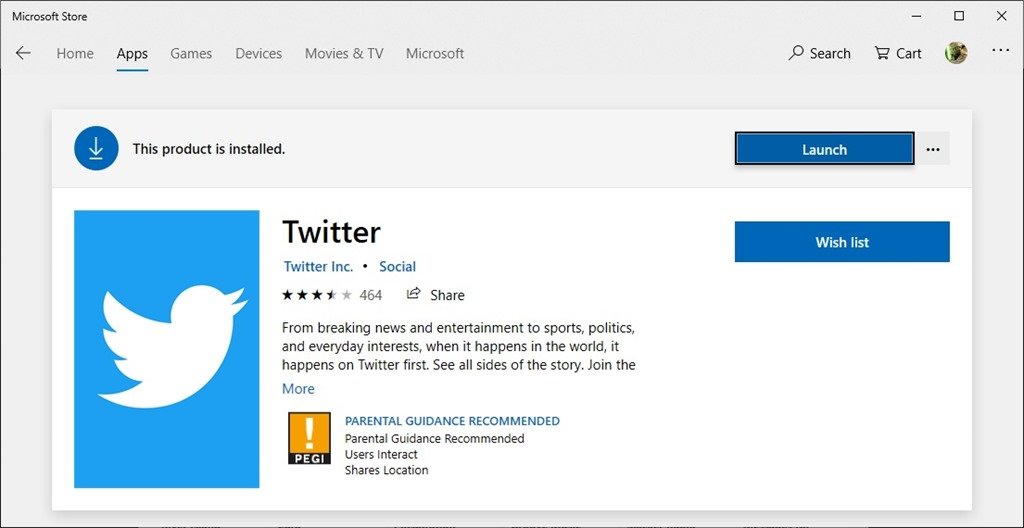Click the 'Shares Location' text
Screen dimensions: 1024x528
[386, 470]
